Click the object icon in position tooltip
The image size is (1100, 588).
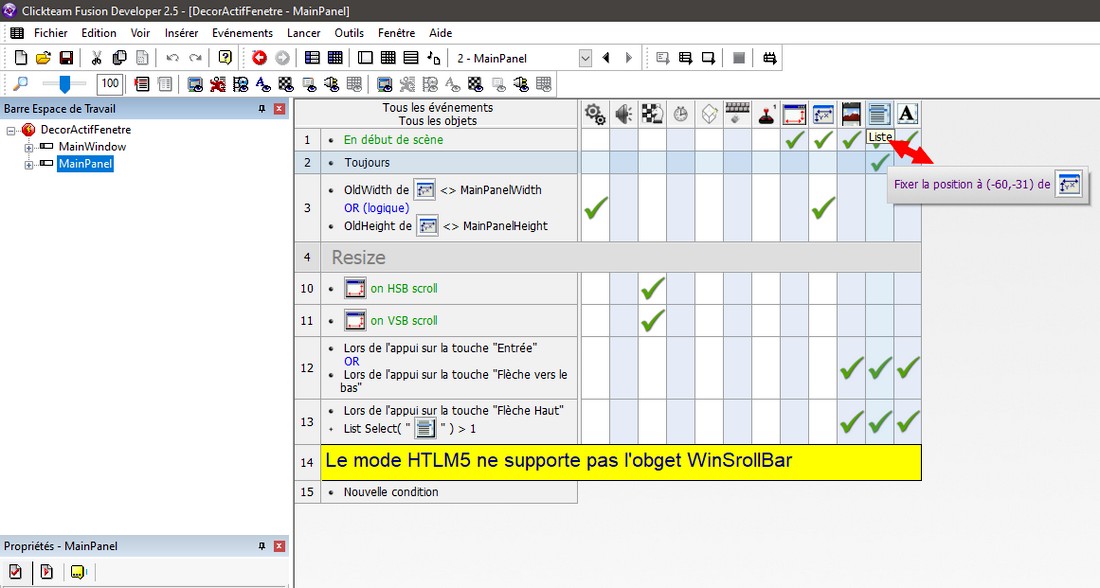click(1068, 185)
